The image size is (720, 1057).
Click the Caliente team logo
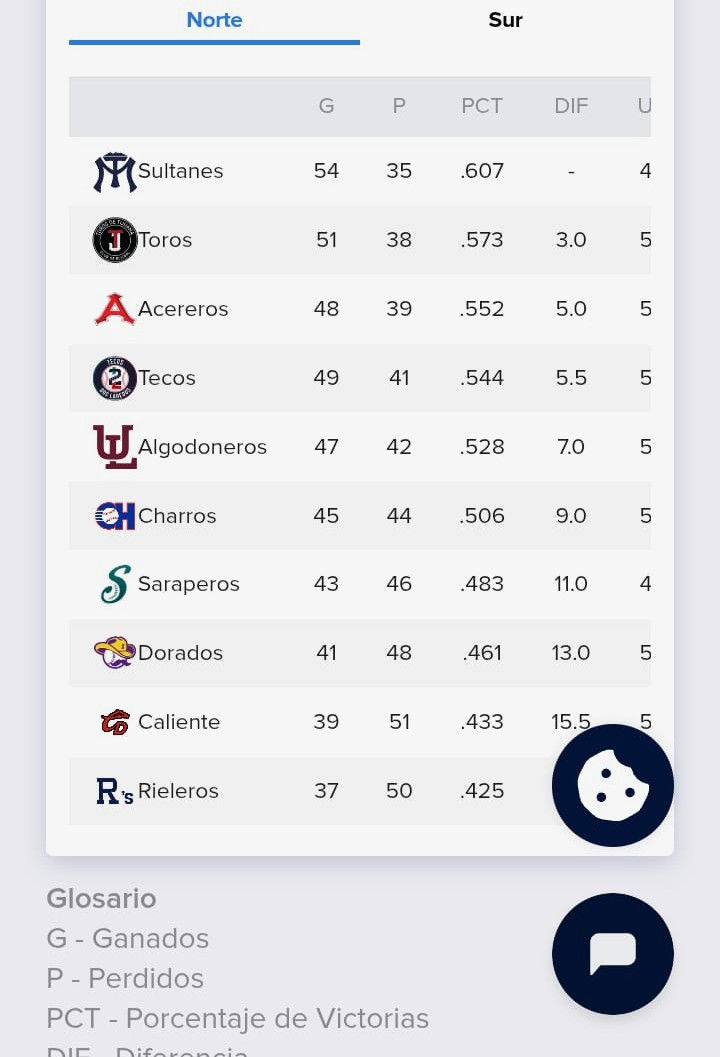[115, 722]
